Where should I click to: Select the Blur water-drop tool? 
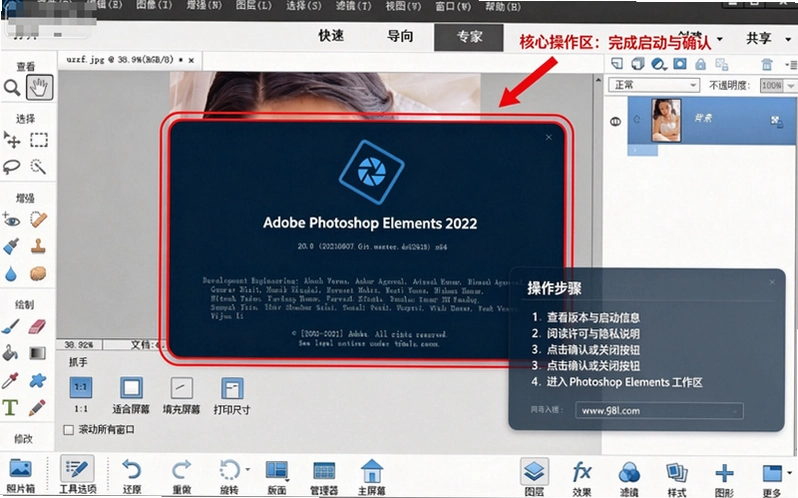coord(11,274)
